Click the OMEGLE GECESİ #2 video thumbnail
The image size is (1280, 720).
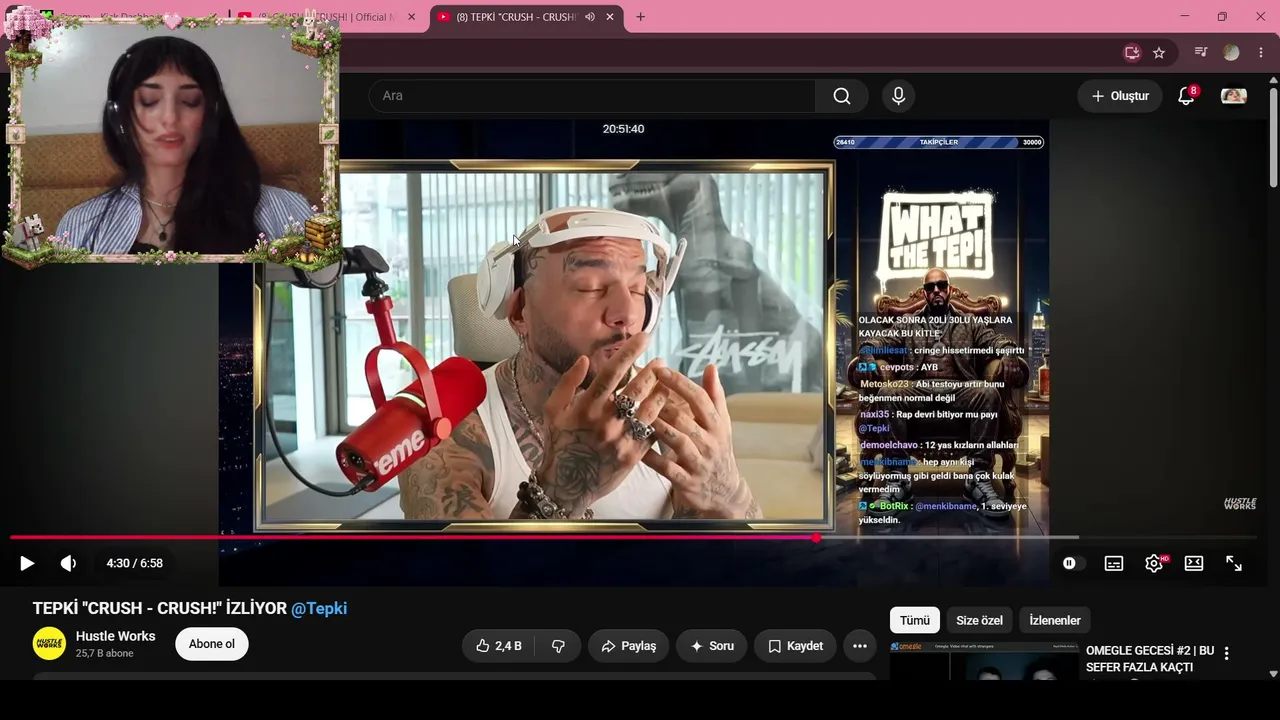pyautogui.click(x=984, y=662)
